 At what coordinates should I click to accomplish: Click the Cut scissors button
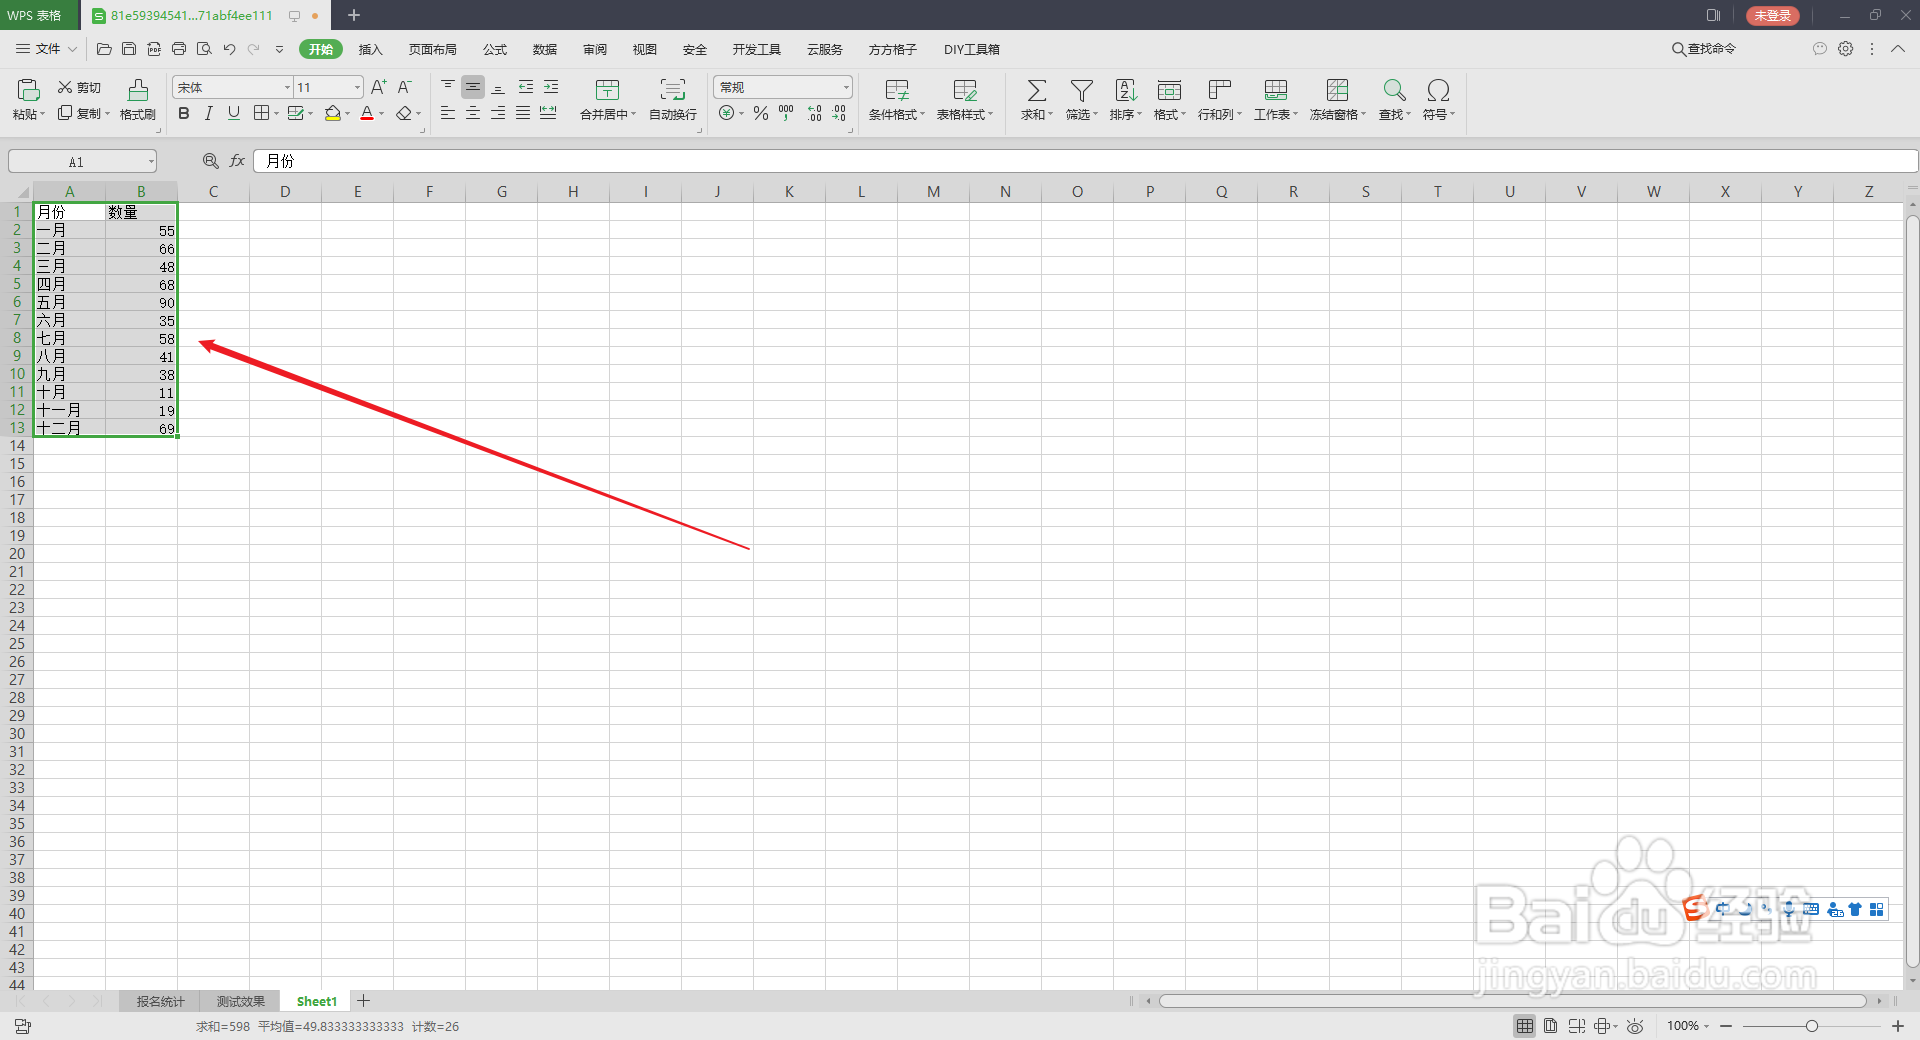pos(79,87)
